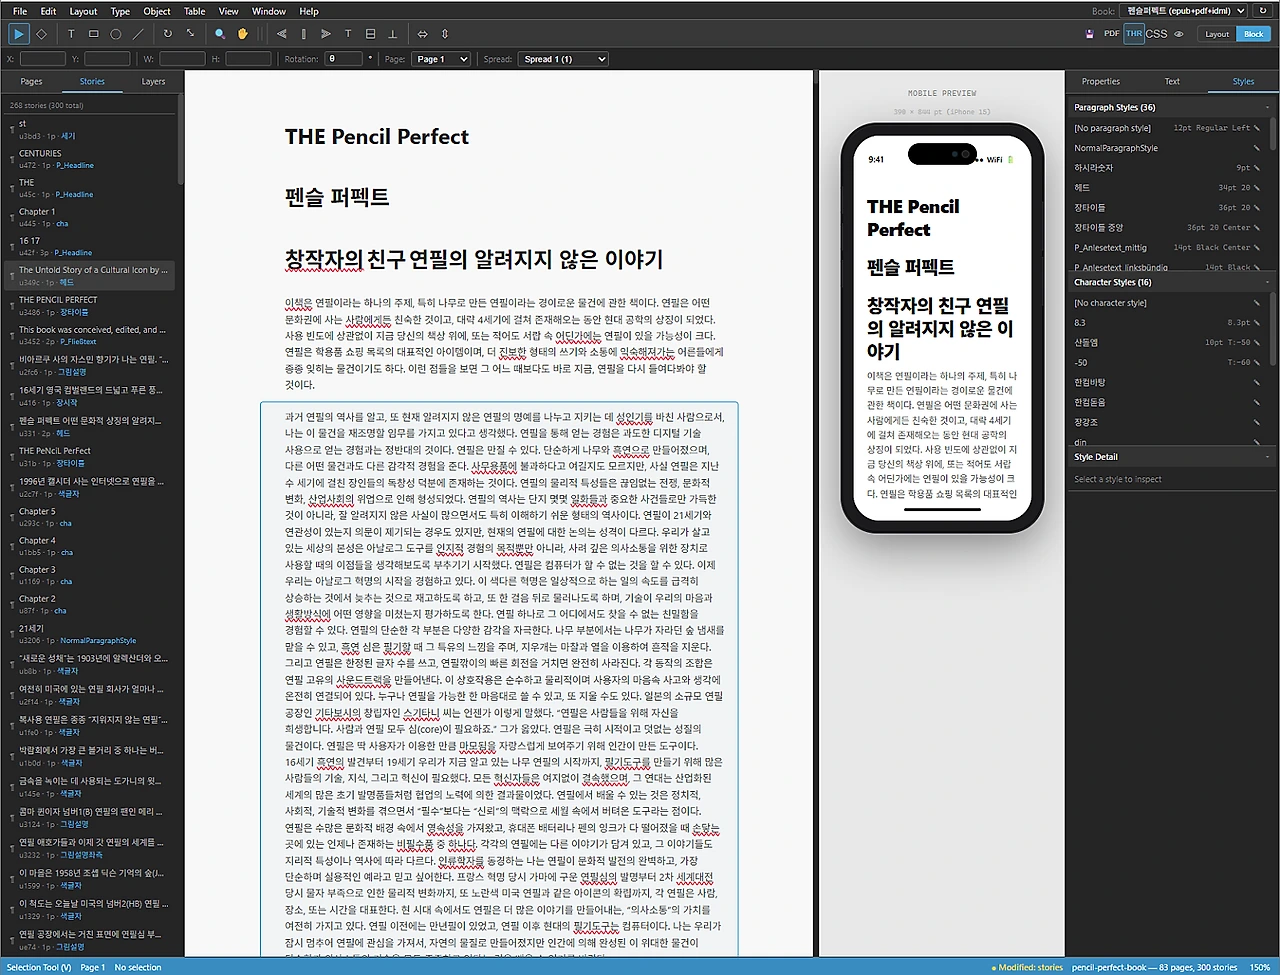This screenshot has width=1280, height=975.
Task: Click the Modified: stories status indicator
Action: coord(1027,967)
